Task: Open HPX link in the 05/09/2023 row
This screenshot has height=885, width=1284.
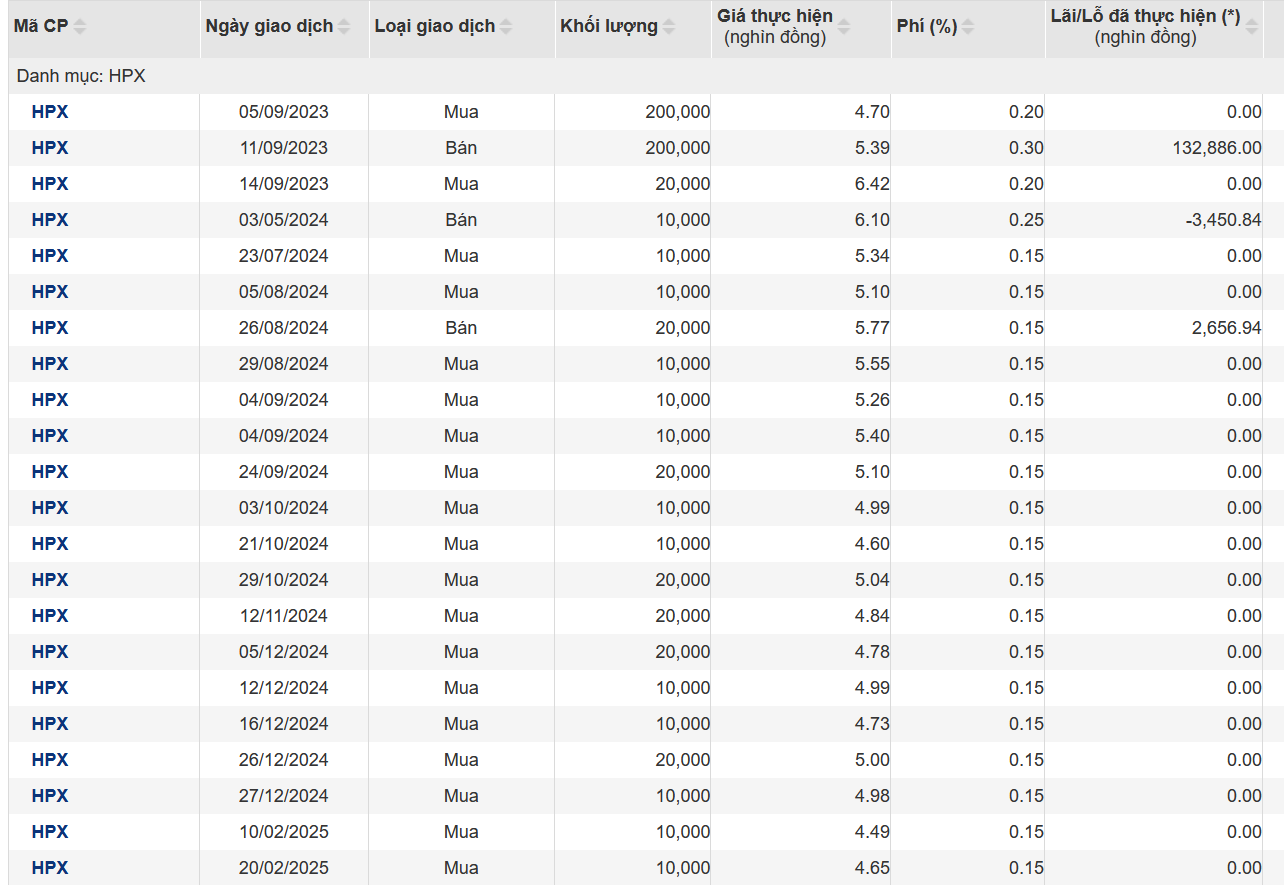Action: pyautogui.click(x=50, y=112)
